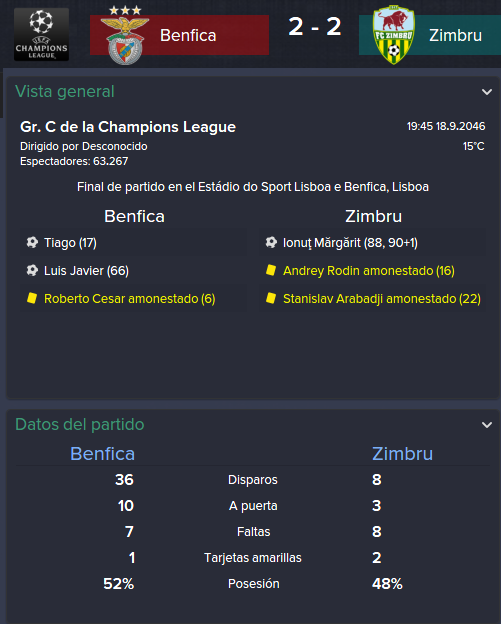Click the goal icon beside Tiago
This screenshot has width=501, height=624.
(x=32, y=242)
